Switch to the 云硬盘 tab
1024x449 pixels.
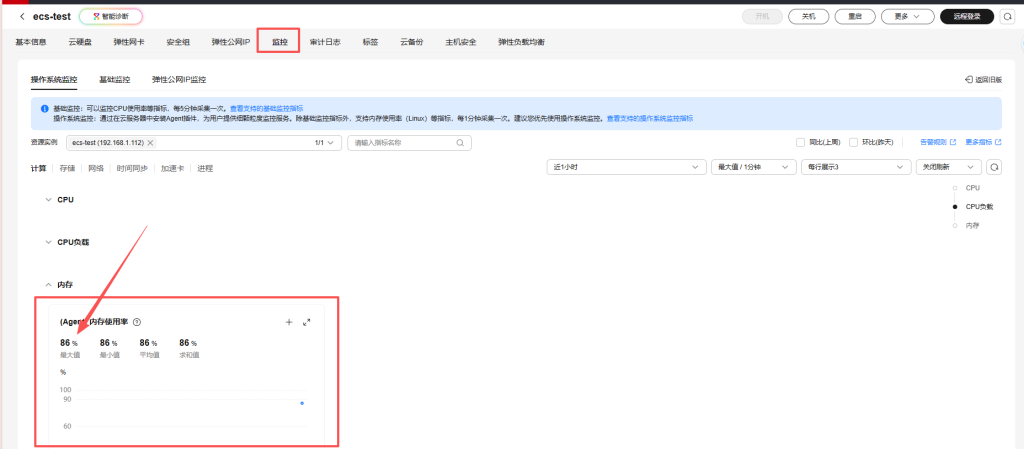pyautogui.click(x=80, y=42)
